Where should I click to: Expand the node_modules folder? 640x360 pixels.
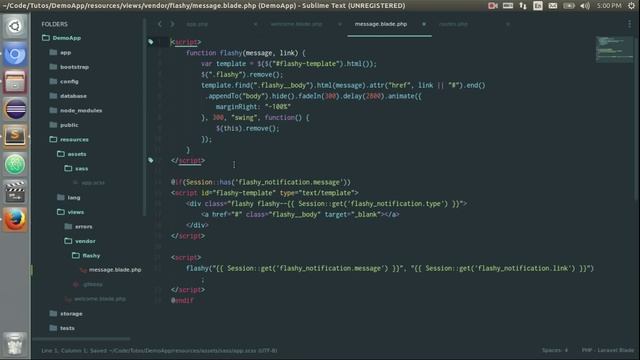[76, 111]
